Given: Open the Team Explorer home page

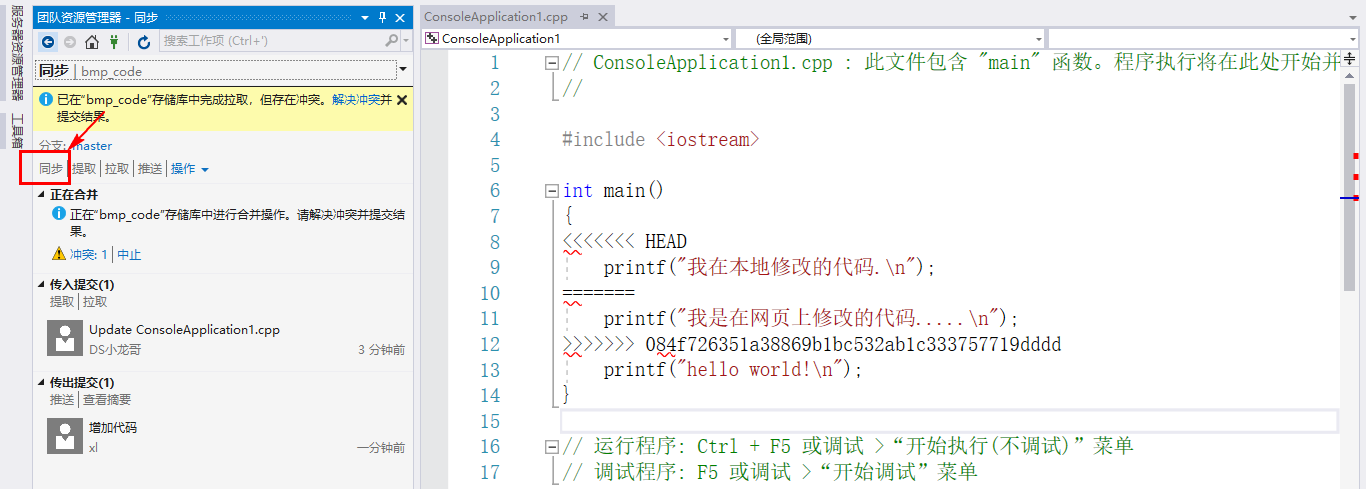Looking at the screenshot, I should pos(92,42).
